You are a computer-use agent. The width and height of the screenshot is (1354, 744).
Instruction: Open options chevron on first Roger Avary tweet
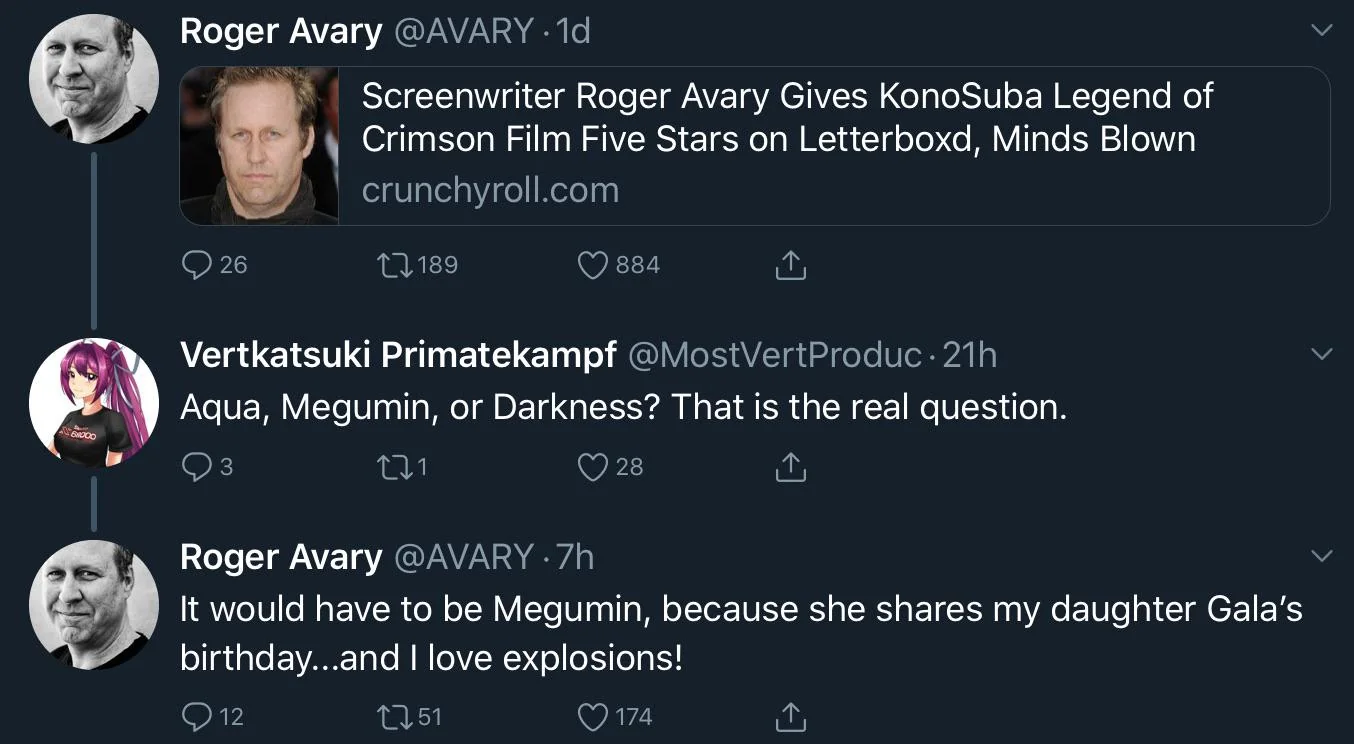click(1321, 32)
